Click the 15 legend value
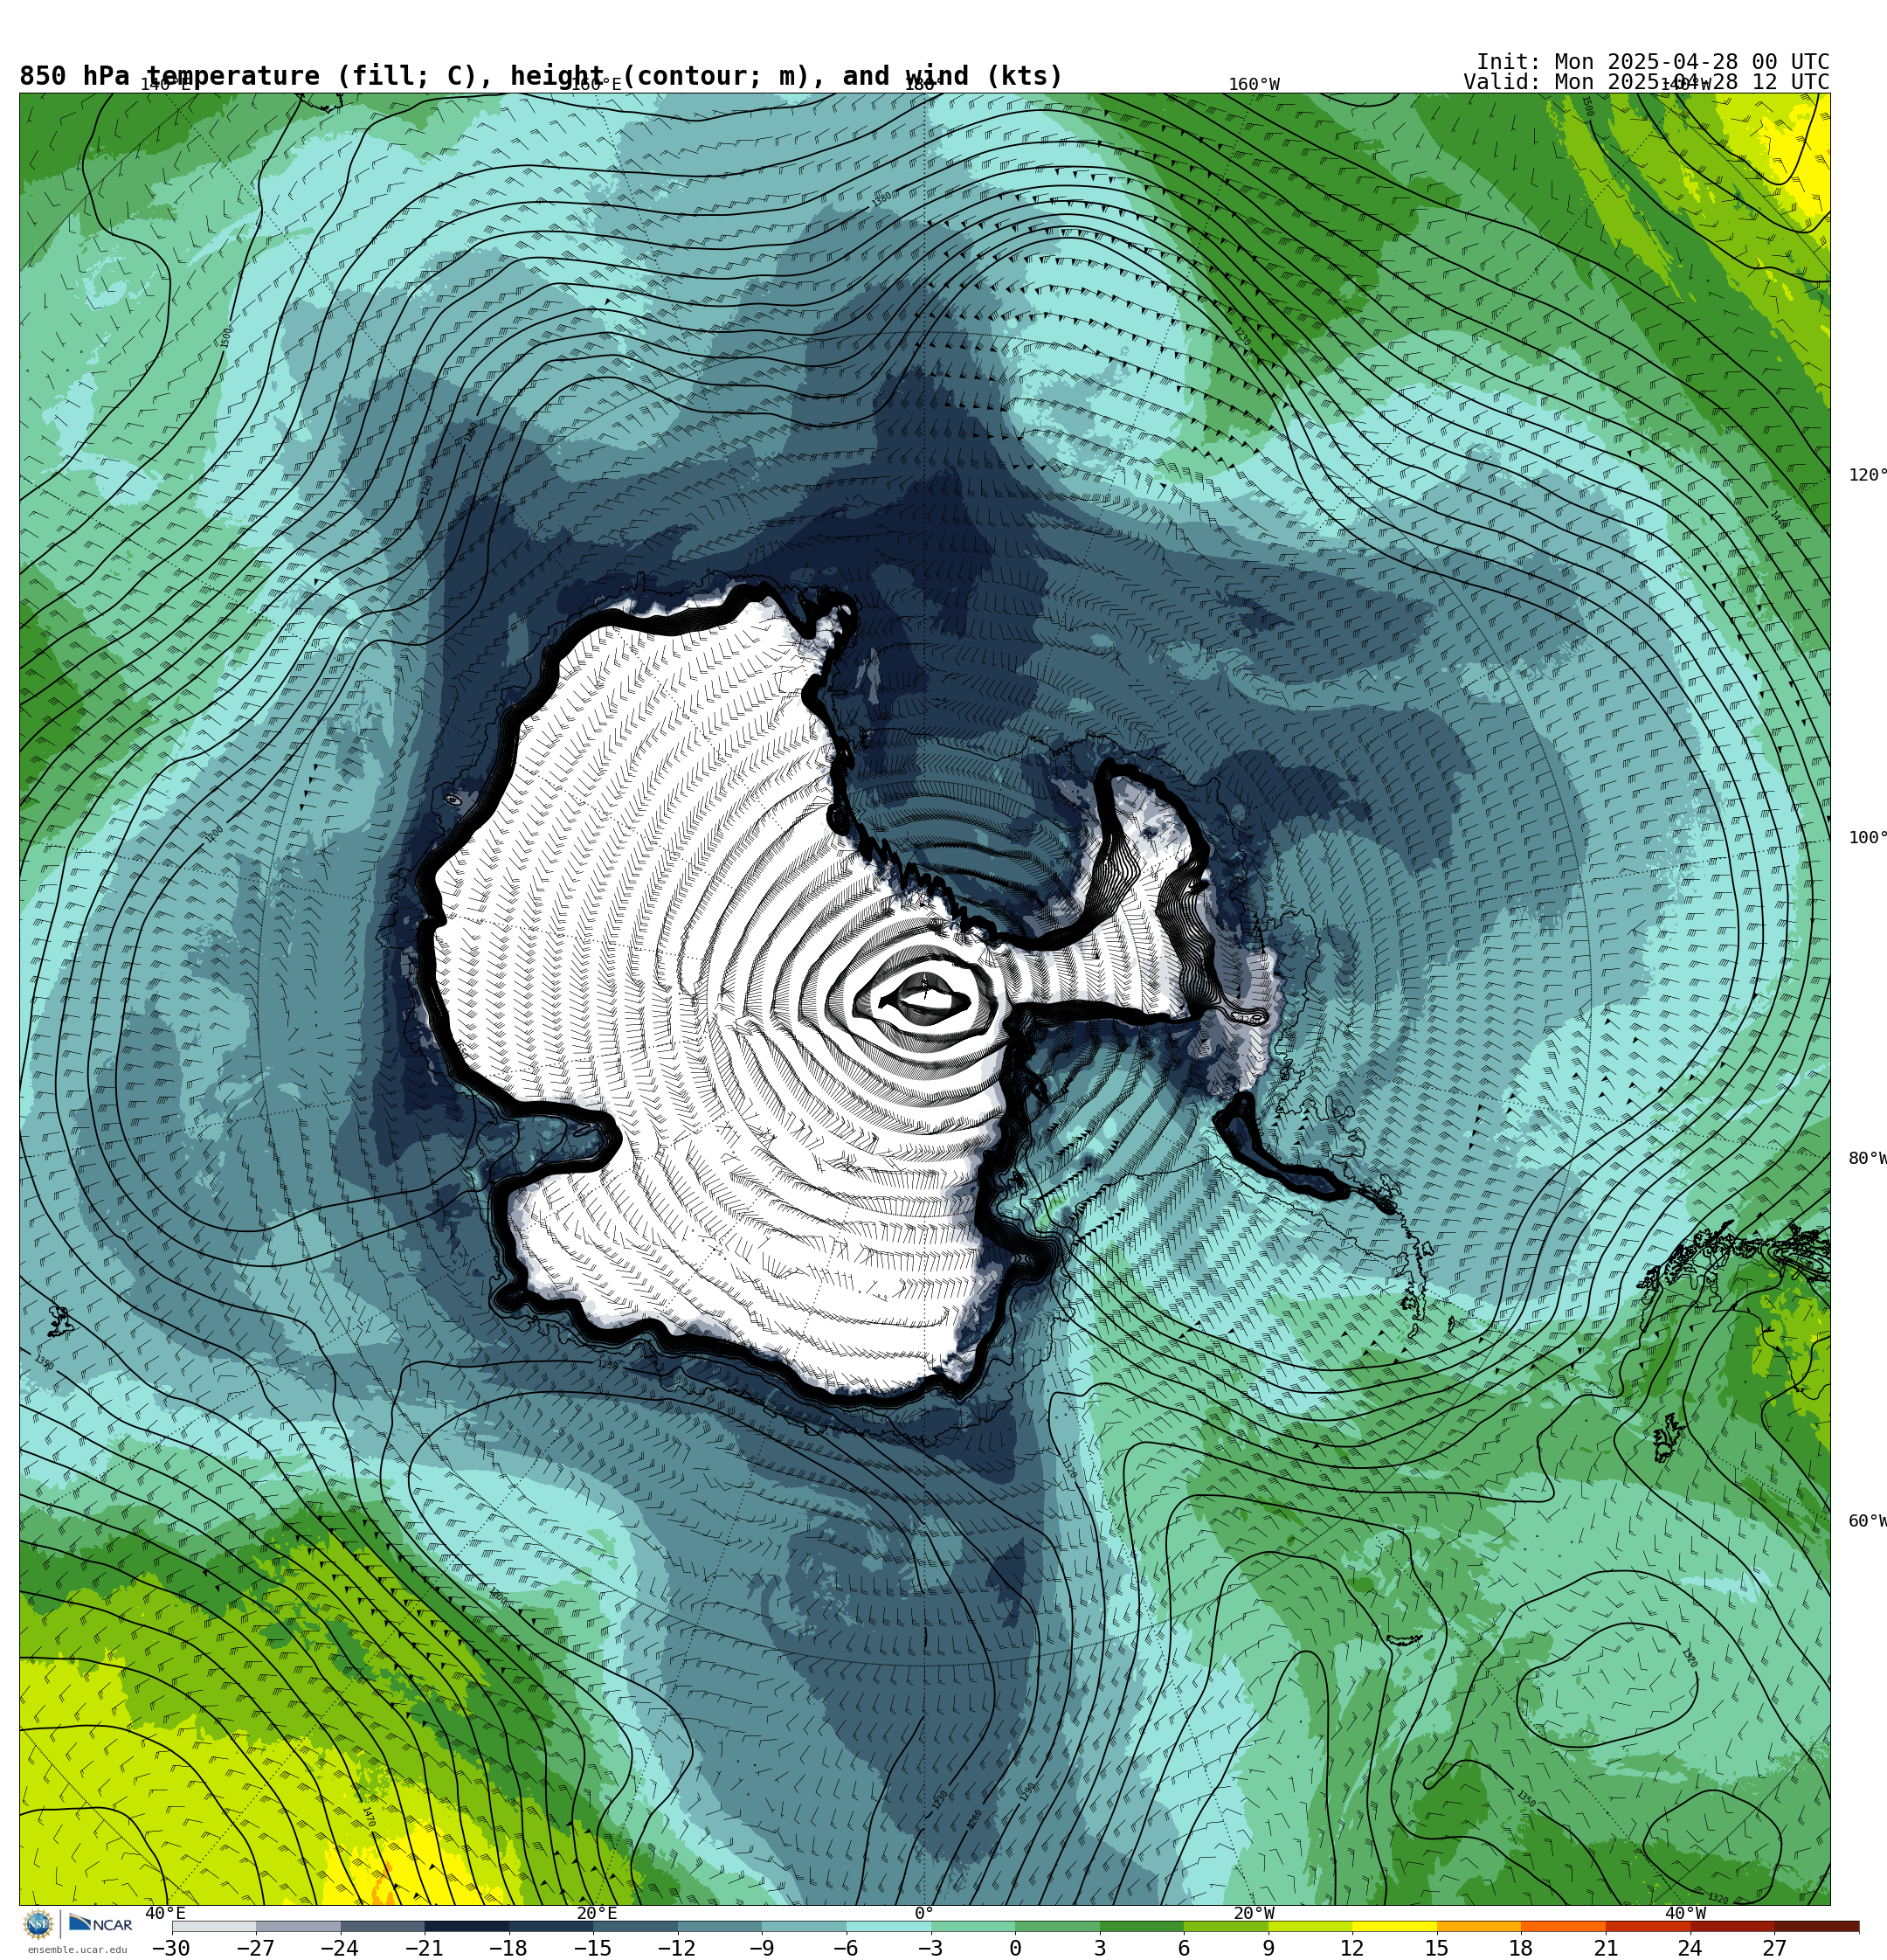This screenshot has width=1887, height=1960. pyautogui.click(x=1437, y=1948)
